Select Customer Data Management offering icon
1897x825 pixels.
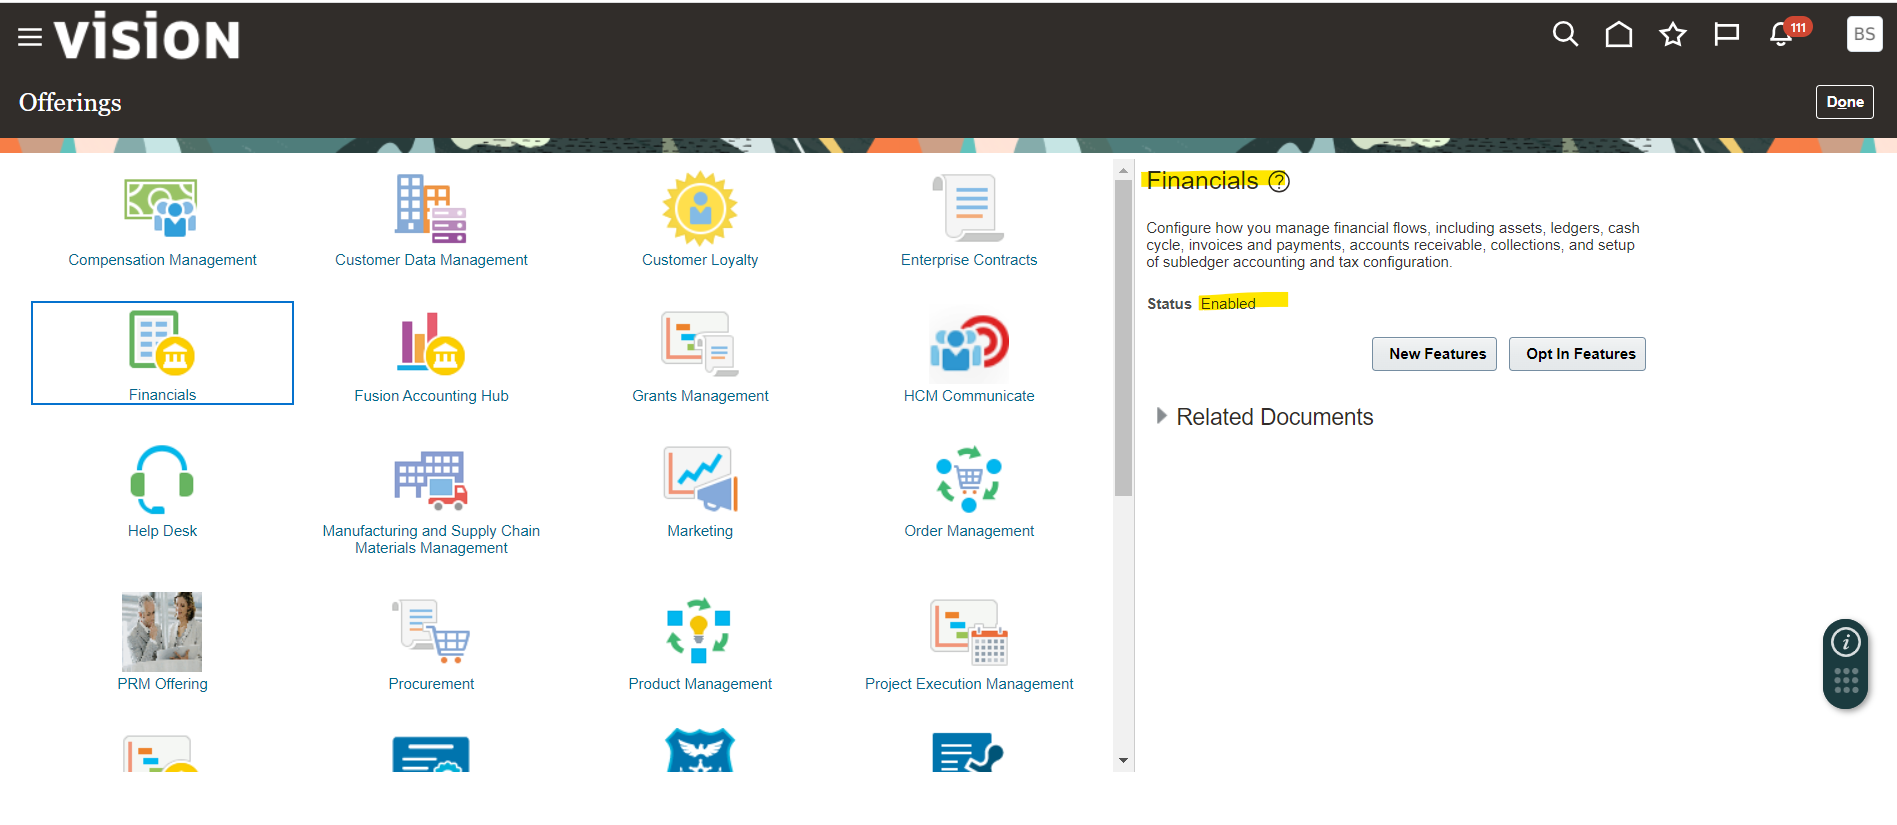click(x=431, y=208)
